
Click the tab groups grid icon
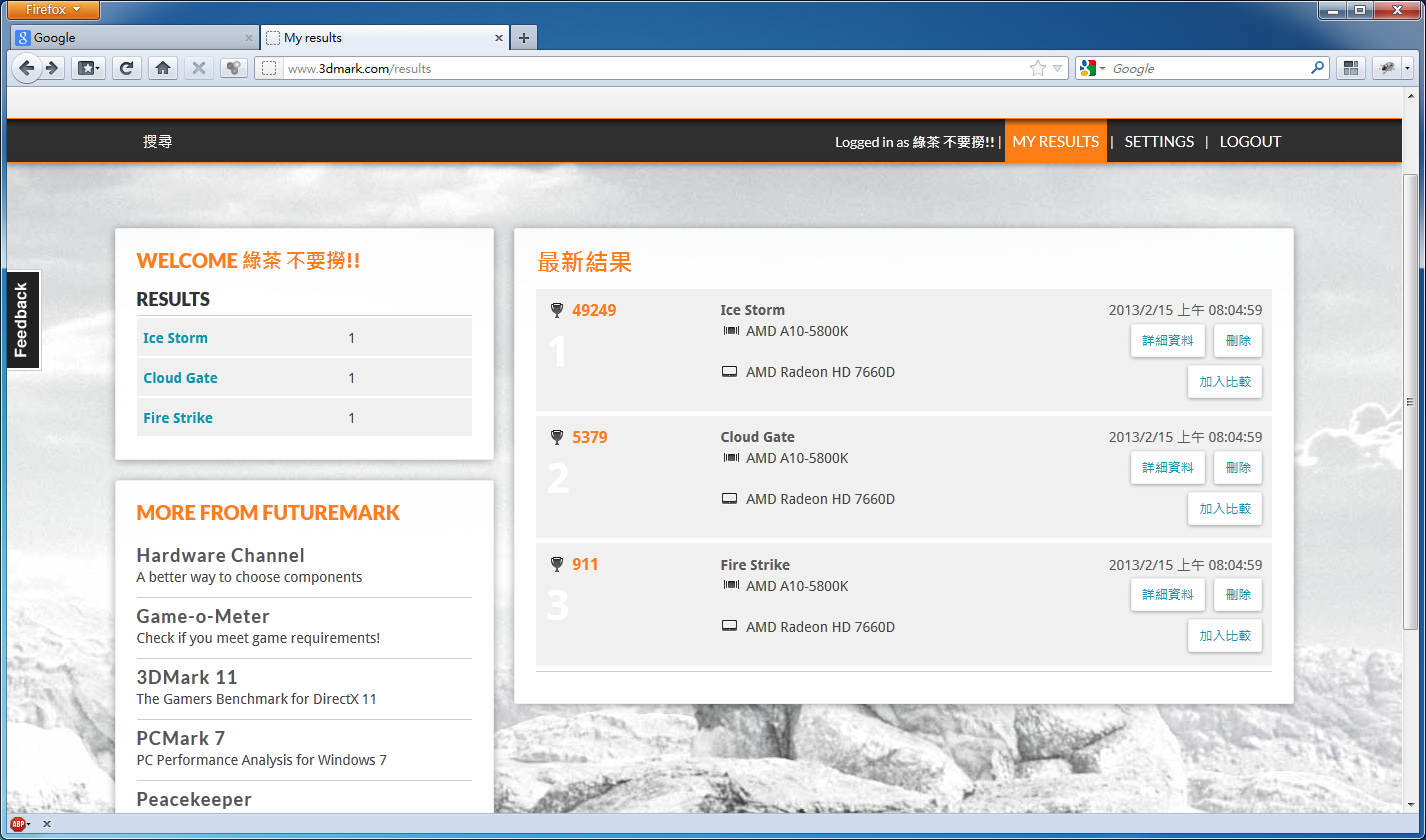click(1351, 68)
